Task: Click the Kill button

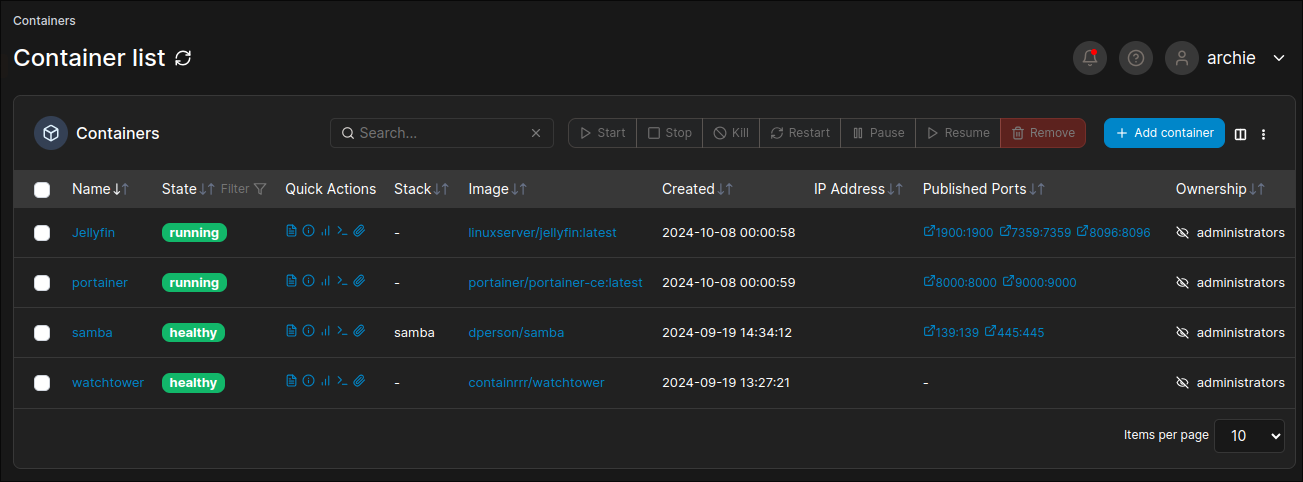Action: coord(731,133)
